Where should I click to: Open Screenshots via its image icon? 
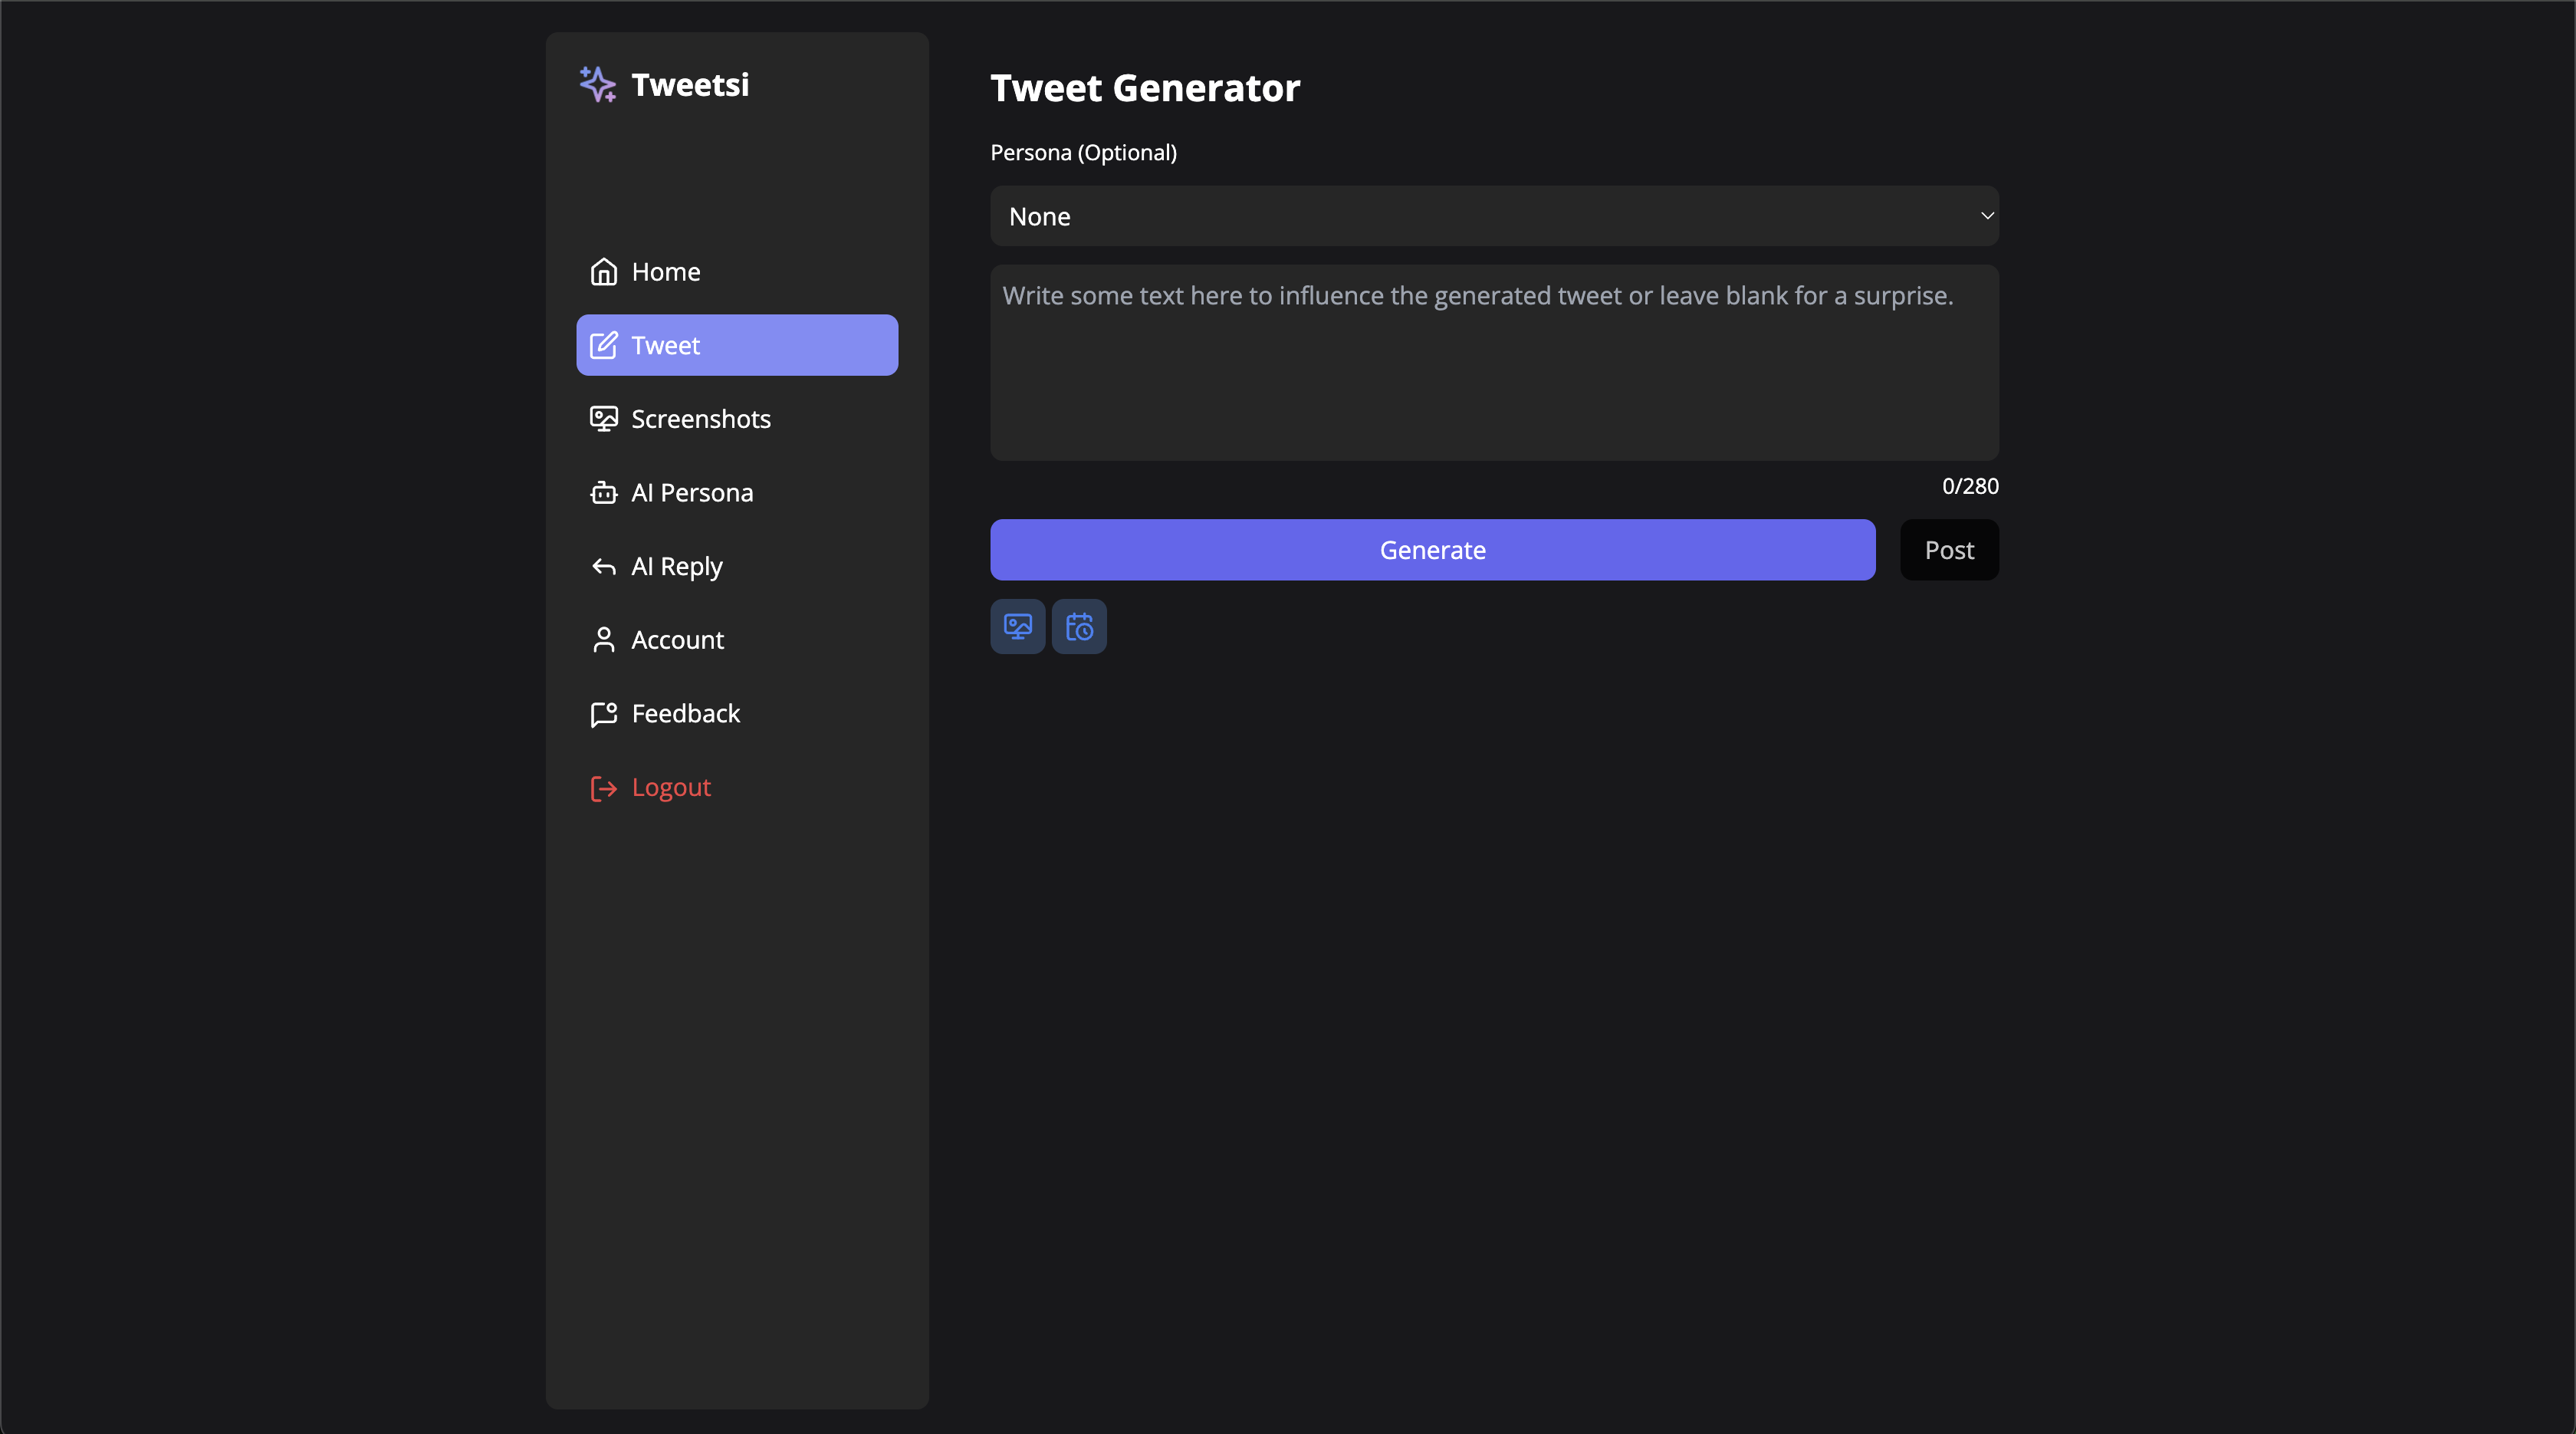pos(604,419)
